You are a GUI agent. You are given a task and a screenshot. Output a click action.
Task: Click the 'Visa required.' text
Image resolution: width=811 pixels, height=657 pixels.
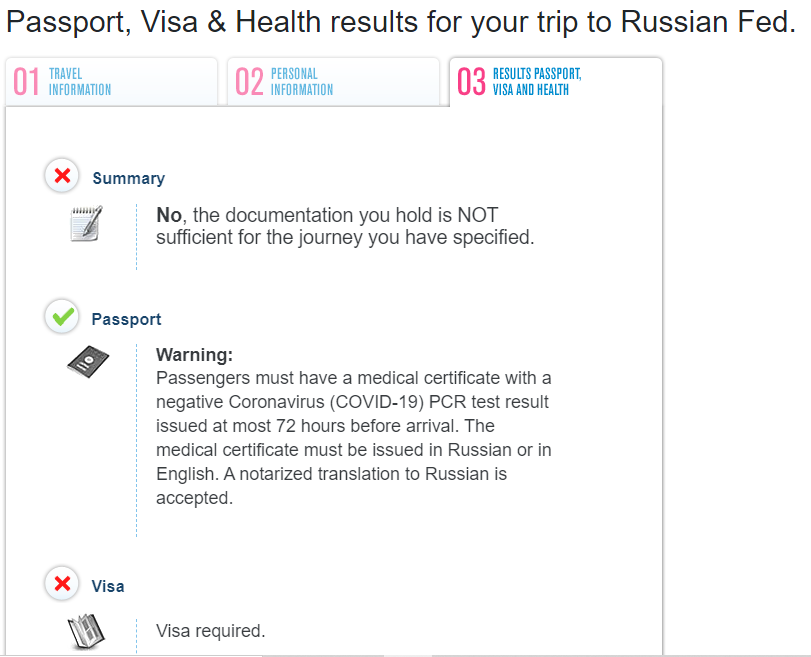[211, 631]
